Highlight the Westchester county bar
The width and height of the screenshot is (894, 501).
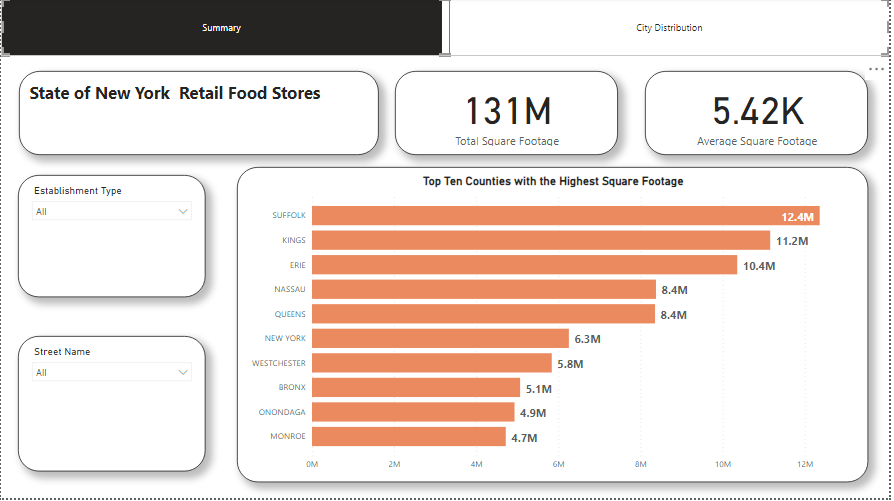click(x=431, y=363)
